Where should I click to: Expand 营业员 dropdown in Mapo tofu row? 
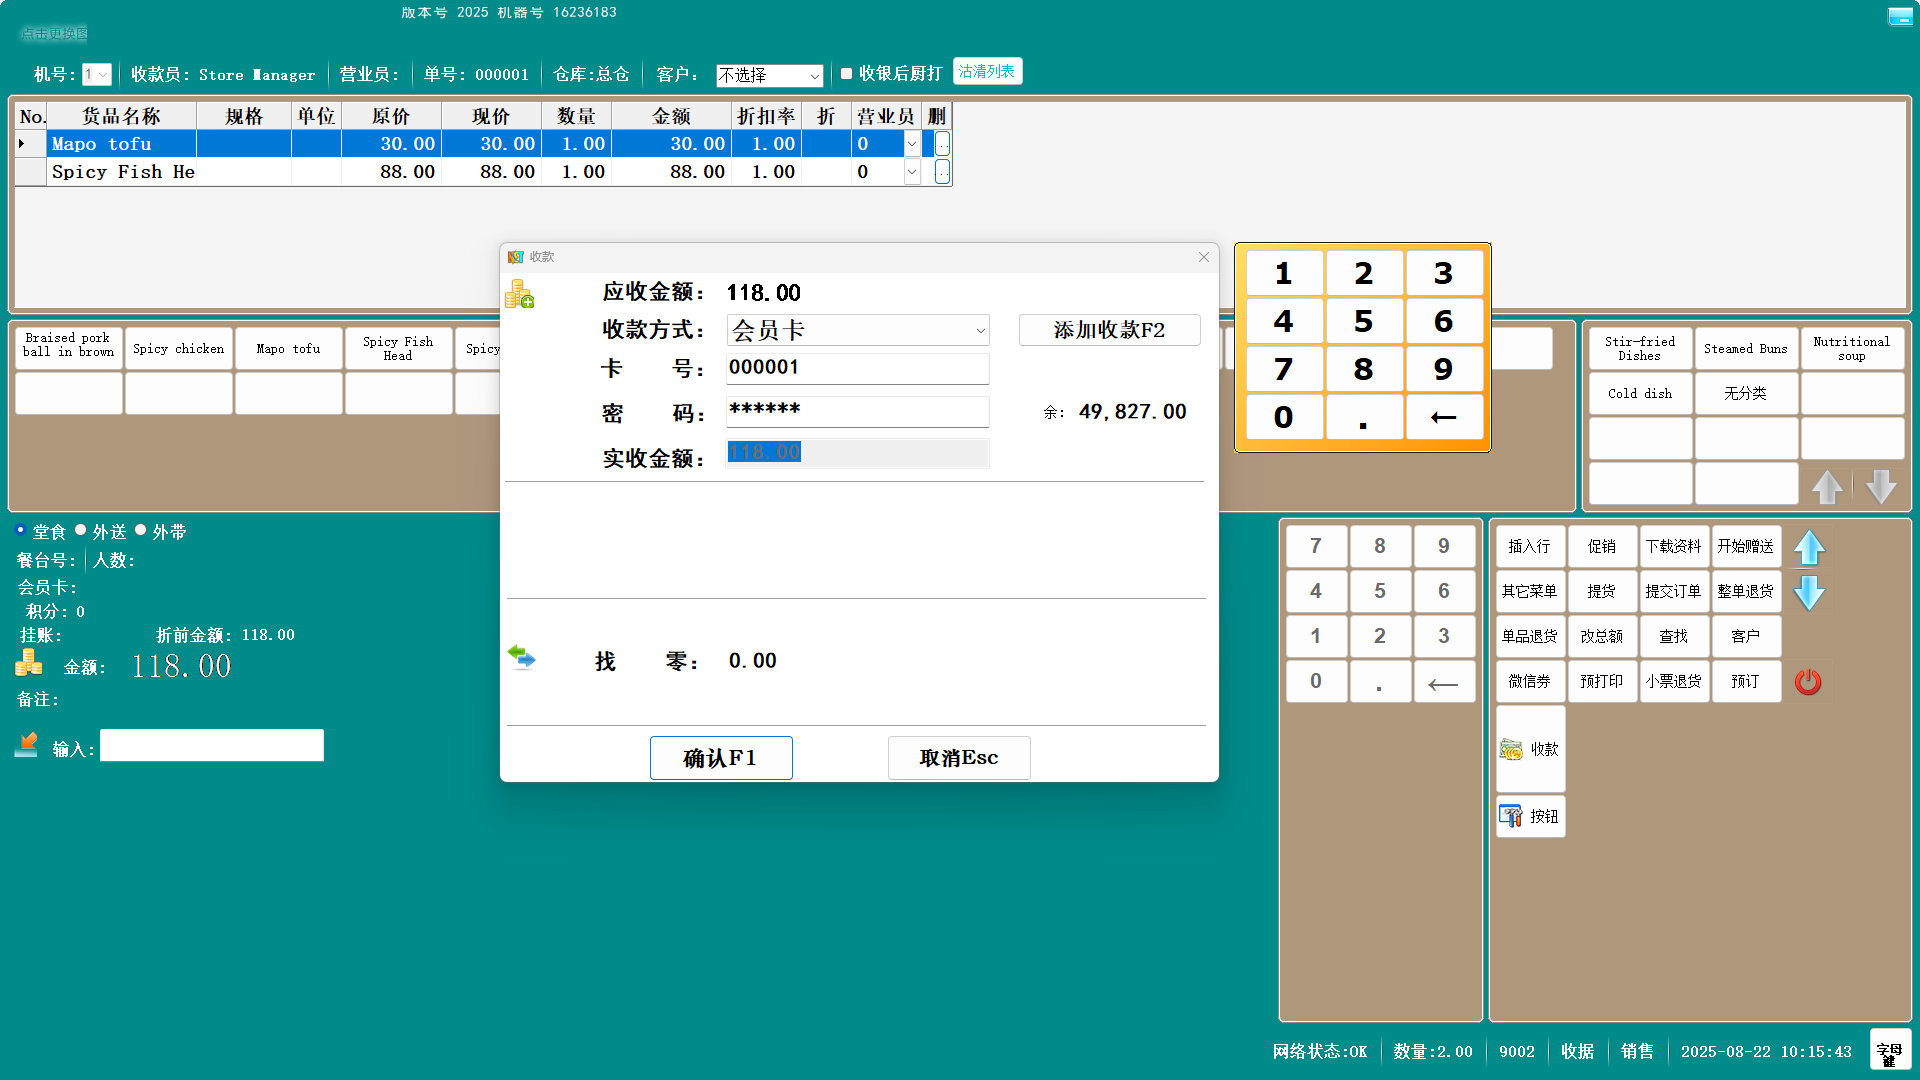(x=911, y=144)
